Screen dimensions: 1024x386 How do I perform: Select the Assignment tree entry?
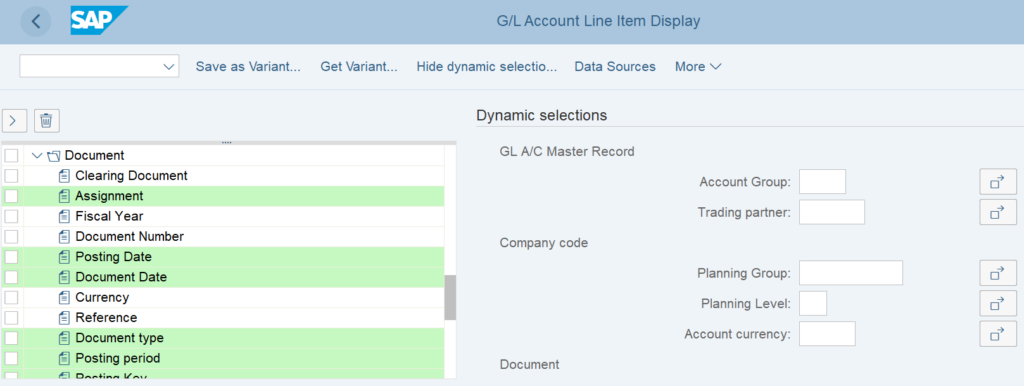pyautogui.click(x=109, y=196)
